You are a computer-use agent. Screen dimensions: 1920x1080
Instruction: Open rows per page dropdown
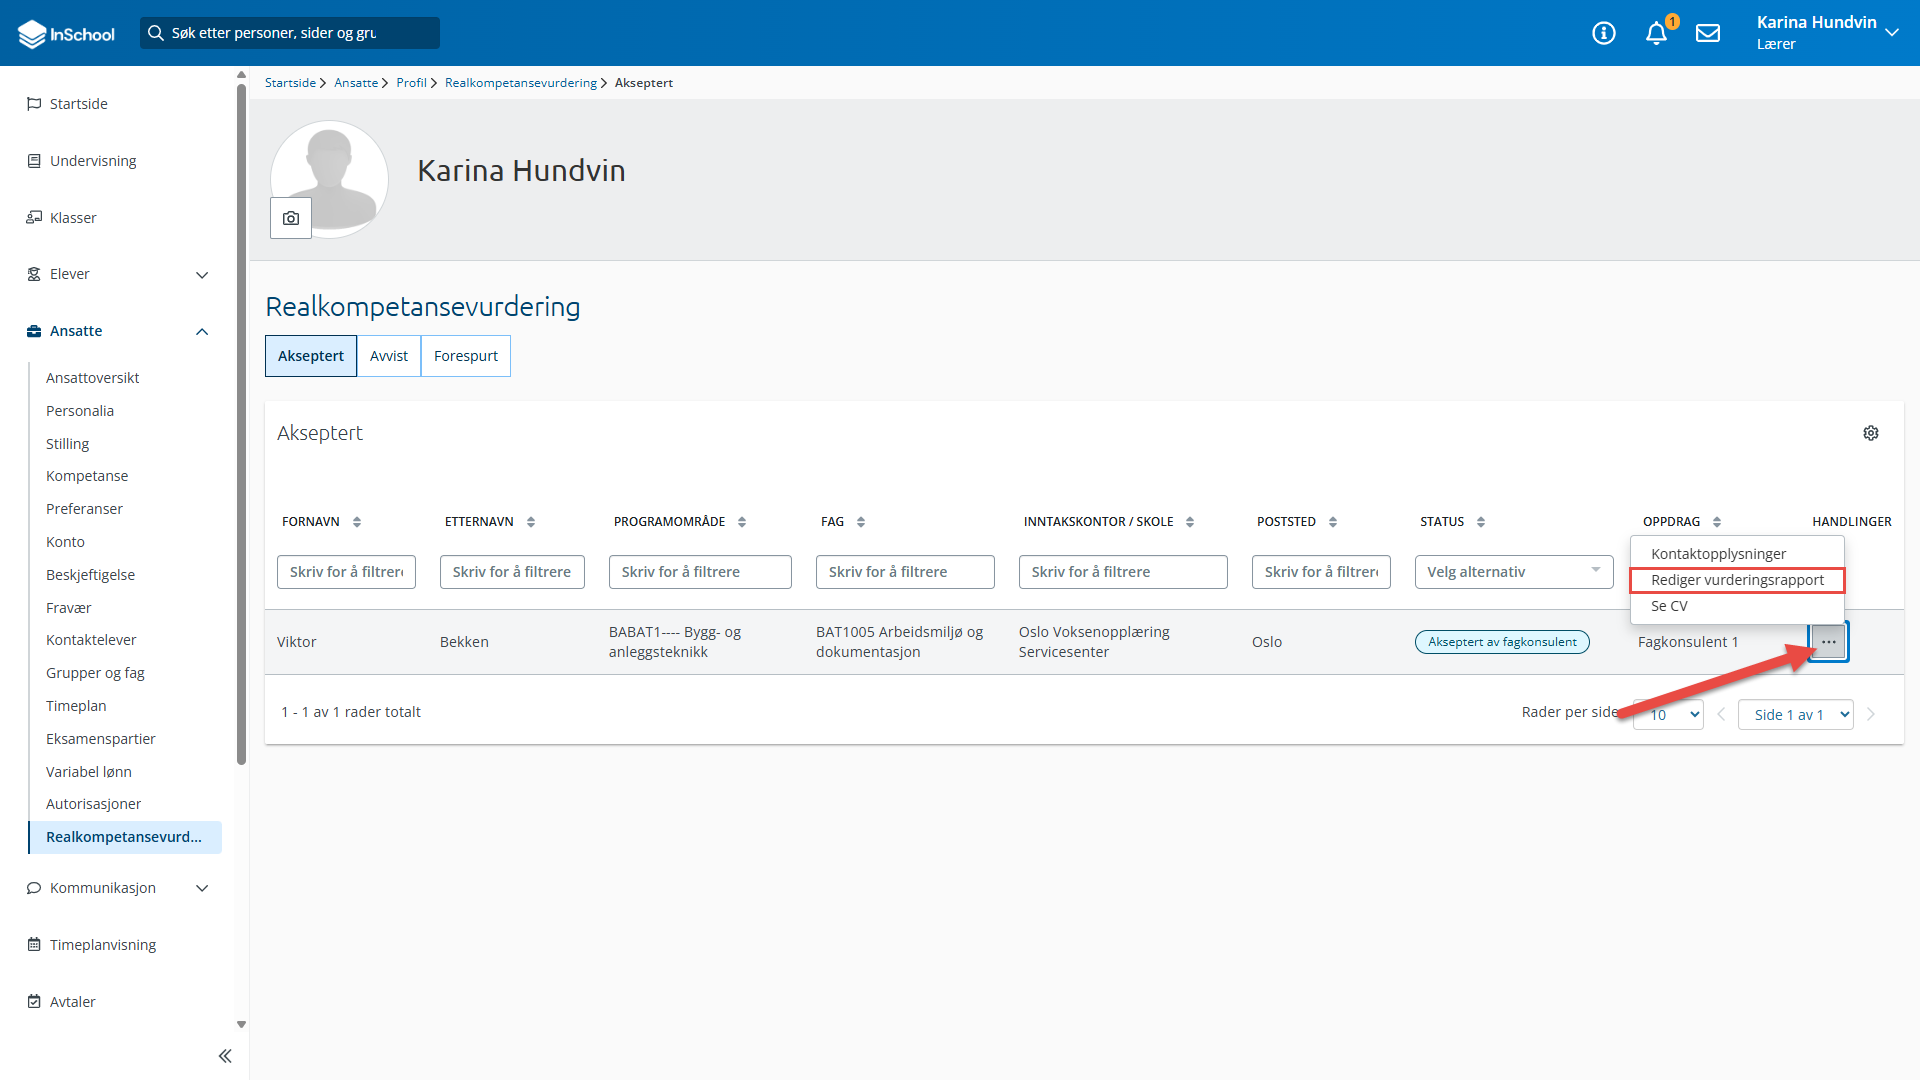pos(1668,714)
